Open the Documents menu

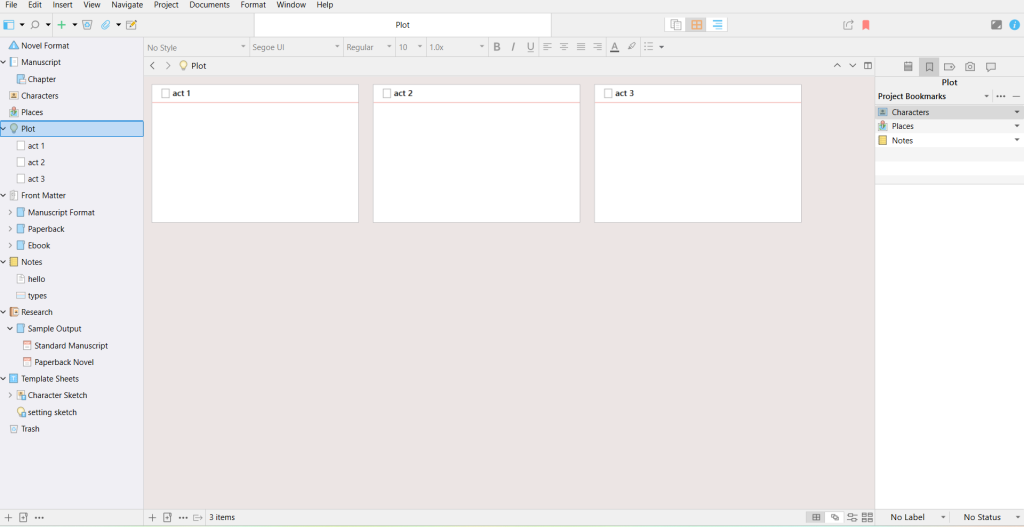click(209, 5)
